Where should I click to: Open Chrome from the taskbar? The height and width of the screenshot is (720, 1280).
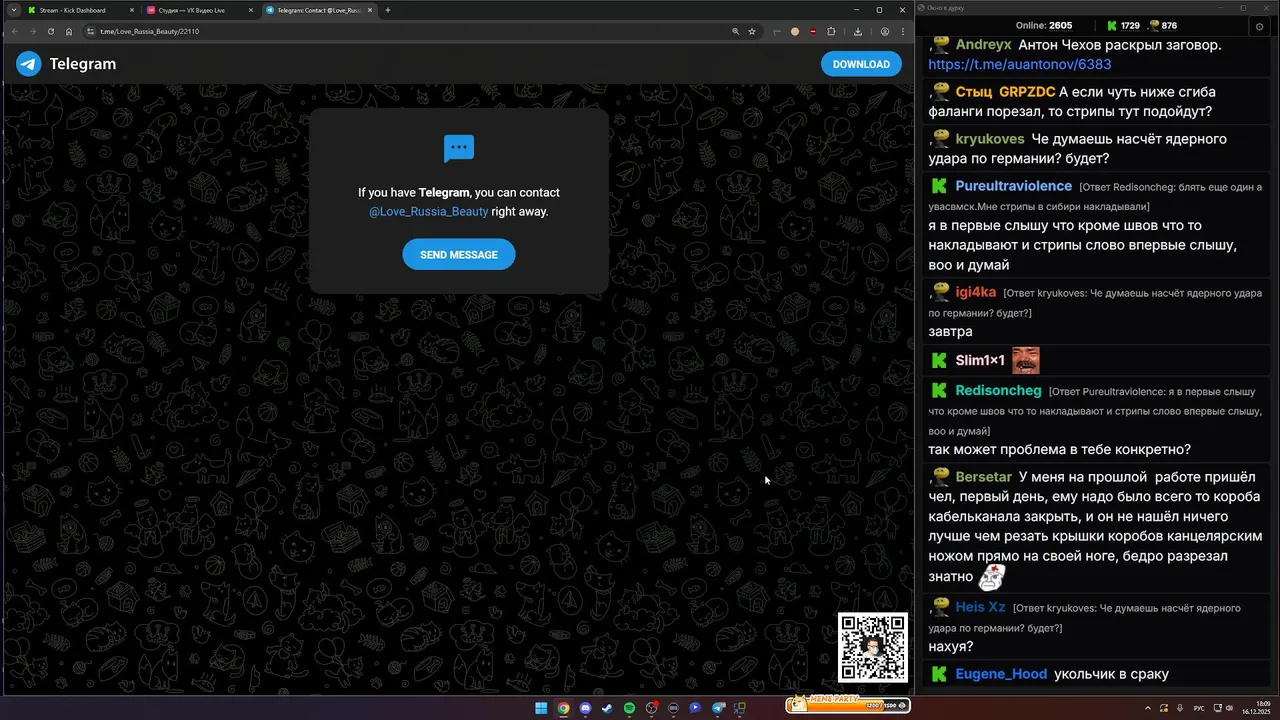click(x=563, y=708)
